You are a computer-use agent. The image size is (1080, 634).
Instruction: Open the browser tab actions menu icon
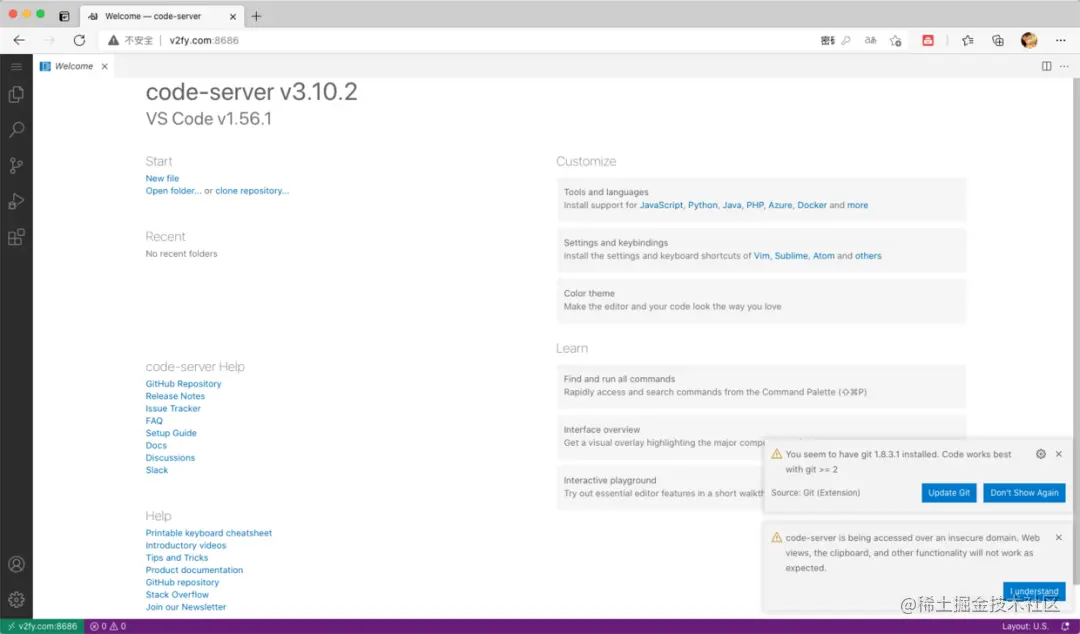tap(64, 16)
